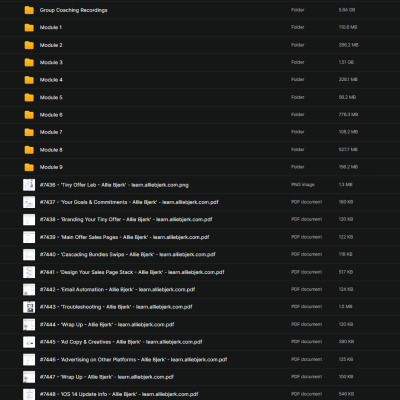Viewport: 400px width, 400px height.
Task: Click the Module 6 folder icon
Action: (x=29, y=115)
